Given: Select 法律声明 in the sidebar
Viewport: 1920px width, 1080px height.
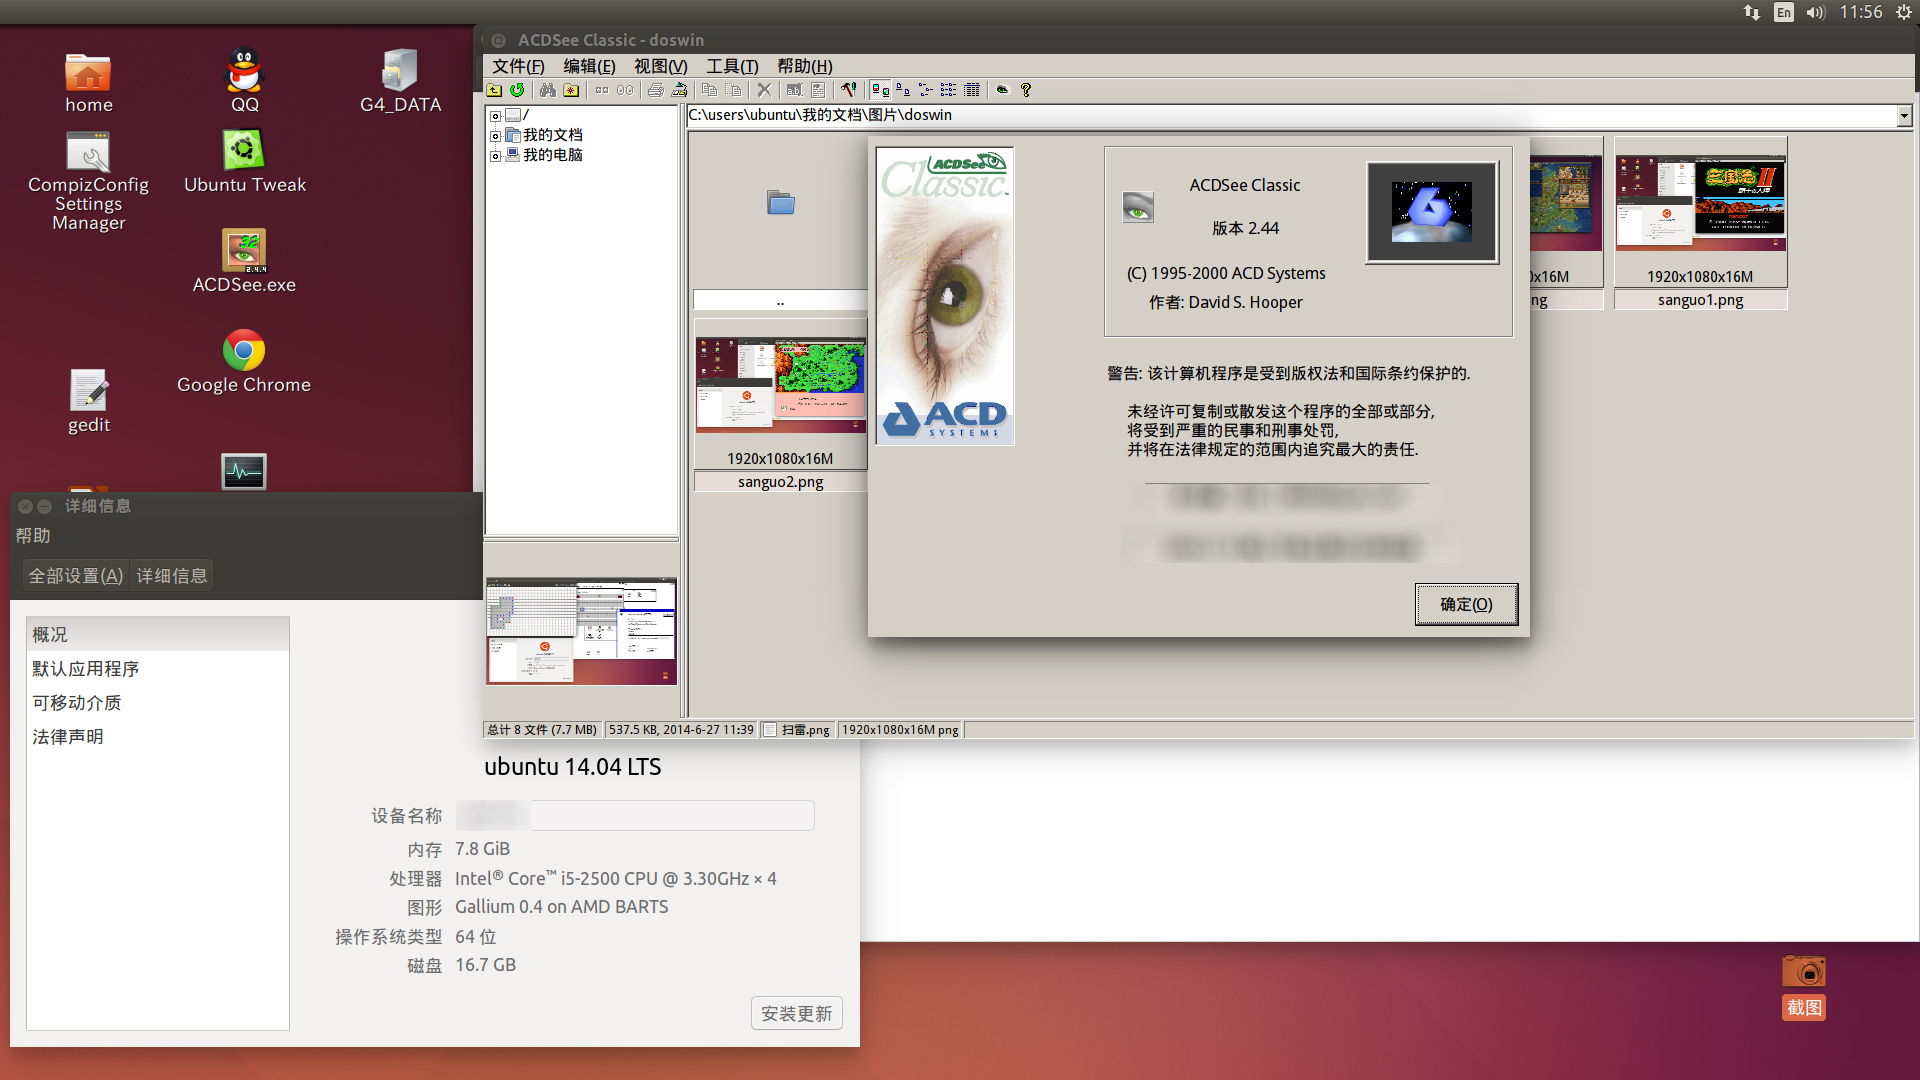Looking at the screenshot, I should pyautogui.click(x=158, y=737).
